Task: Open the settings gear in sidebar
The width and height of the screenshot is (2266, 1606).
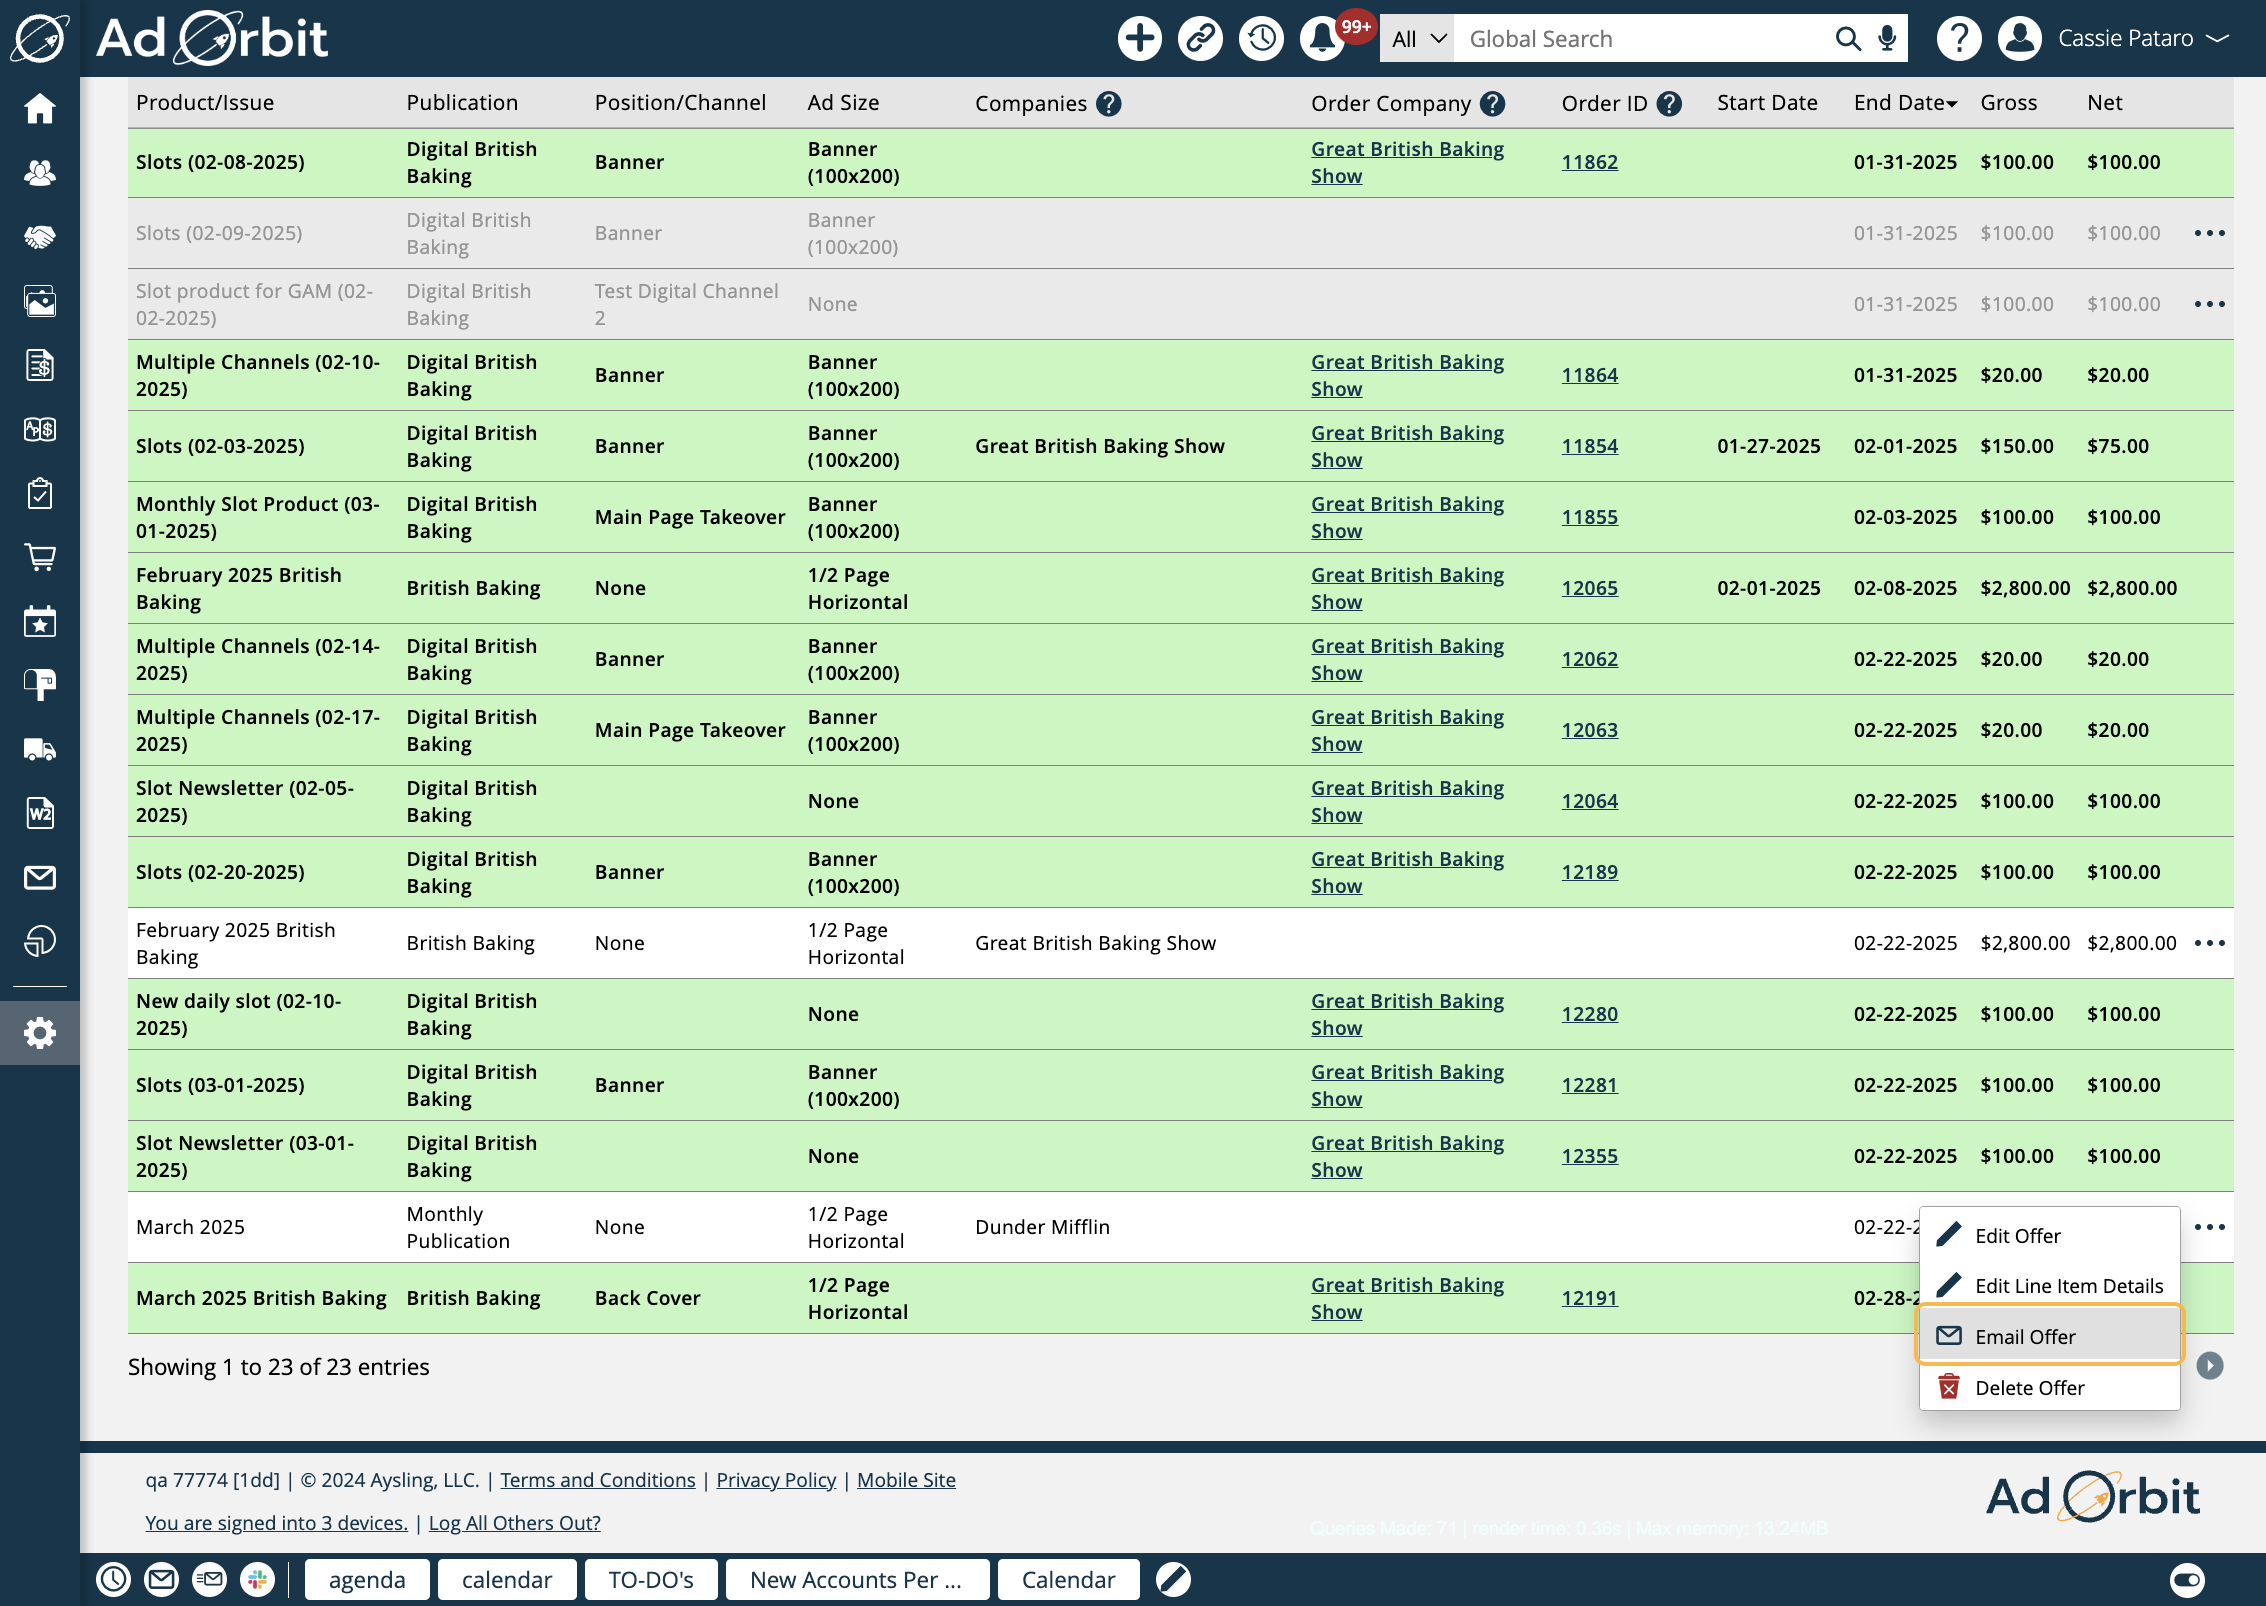Action: [40, 1033]
